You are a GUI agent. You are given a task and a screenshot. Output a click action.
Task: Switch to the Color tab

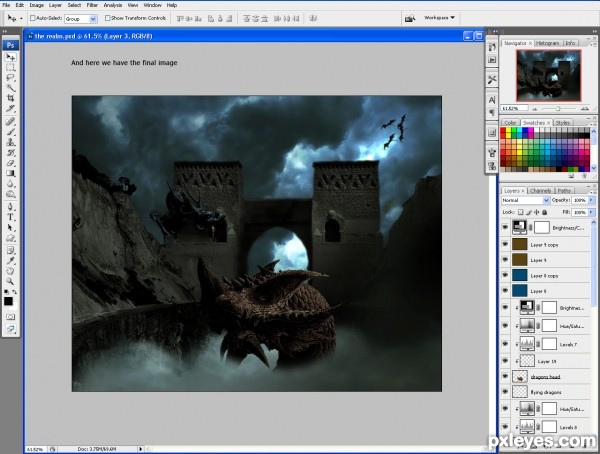coord(510,123)
